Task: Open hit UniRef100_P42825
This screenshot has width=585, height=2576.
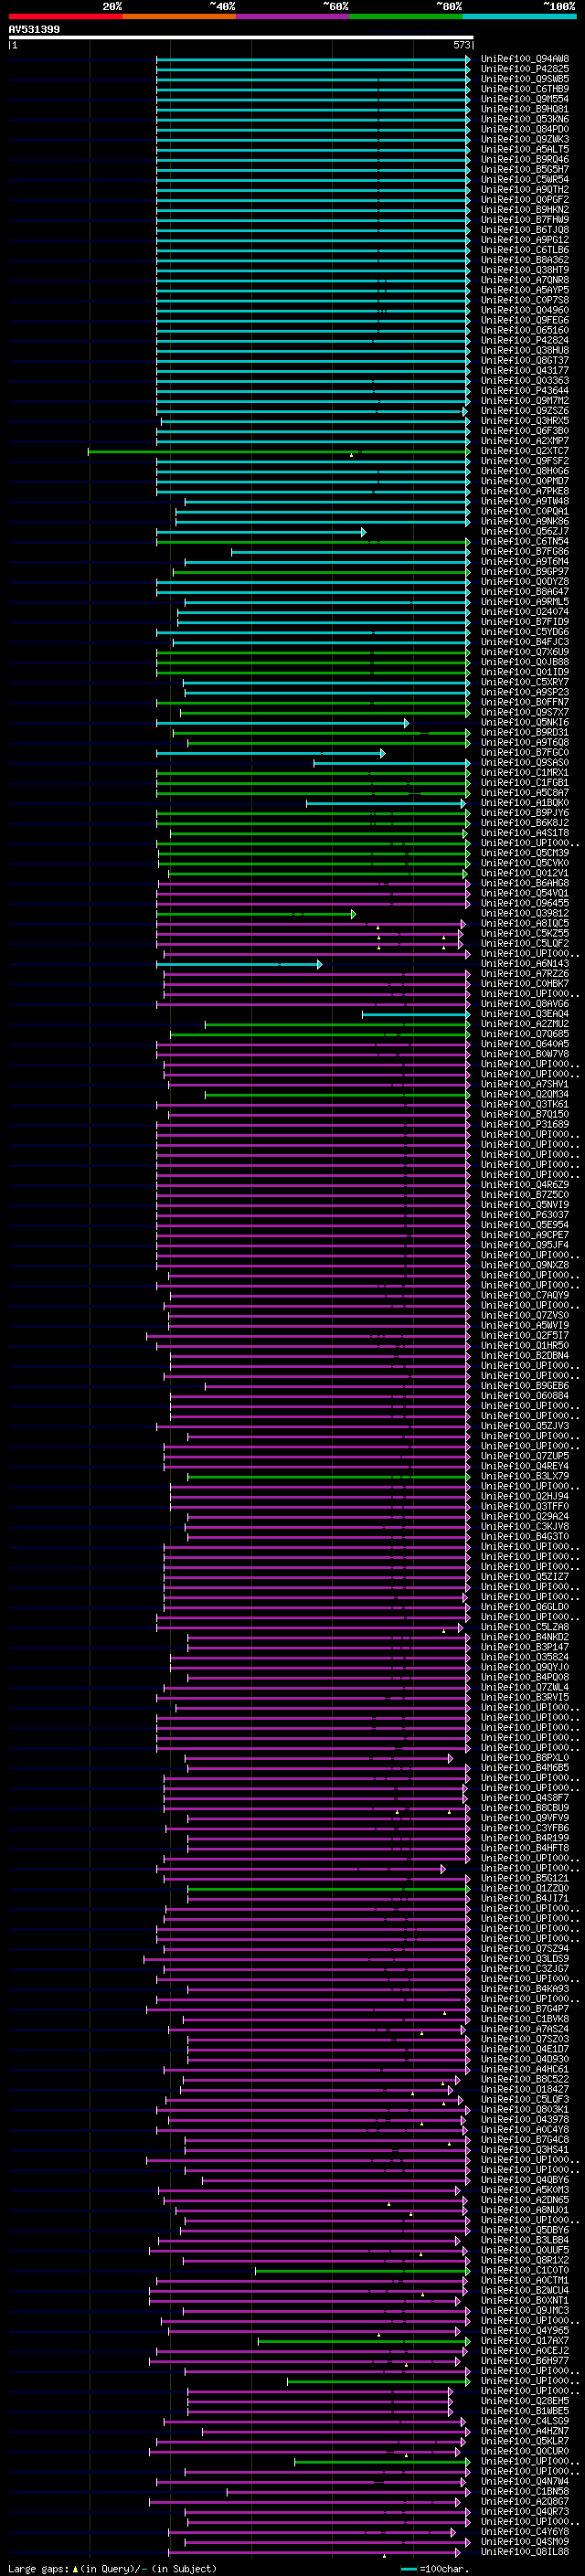Action: (x=525, y=69)
